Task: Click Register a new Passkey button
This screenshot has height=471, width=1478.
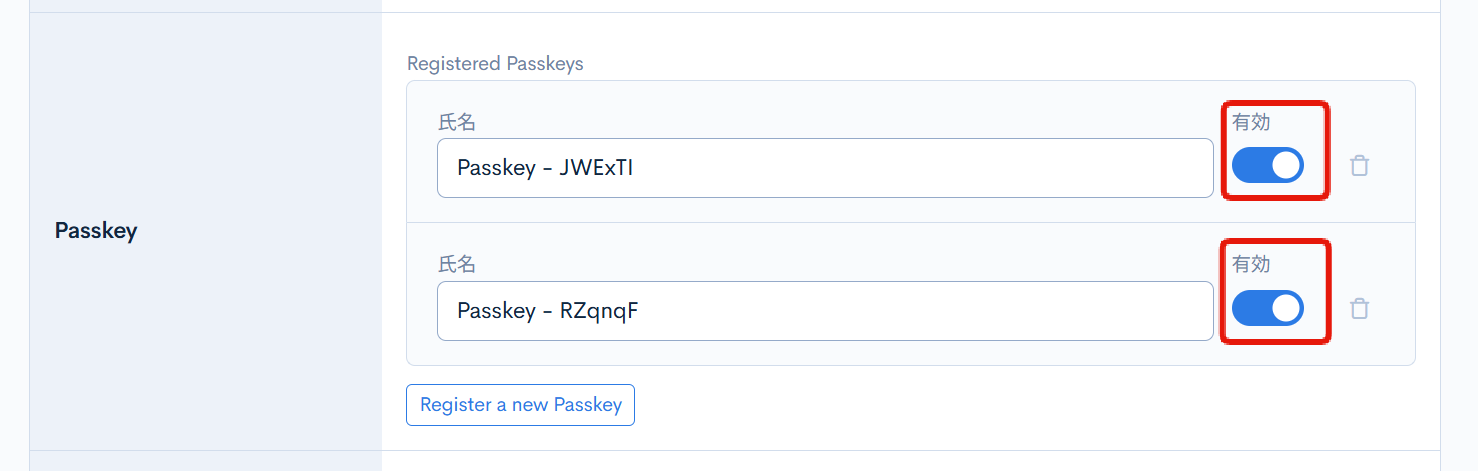Action: click(x=520, y=405)
